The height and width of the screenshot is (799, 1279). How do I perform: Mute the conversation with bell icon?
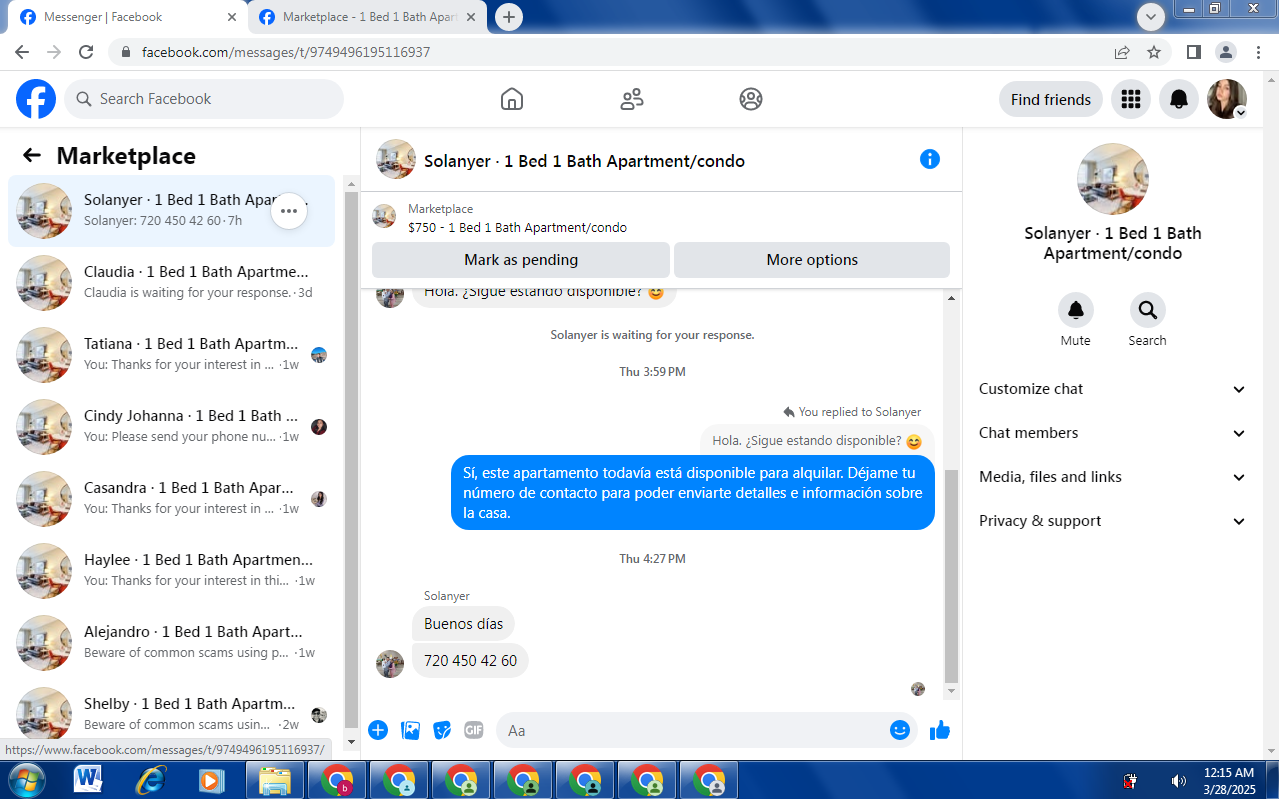coord(1076,310)
